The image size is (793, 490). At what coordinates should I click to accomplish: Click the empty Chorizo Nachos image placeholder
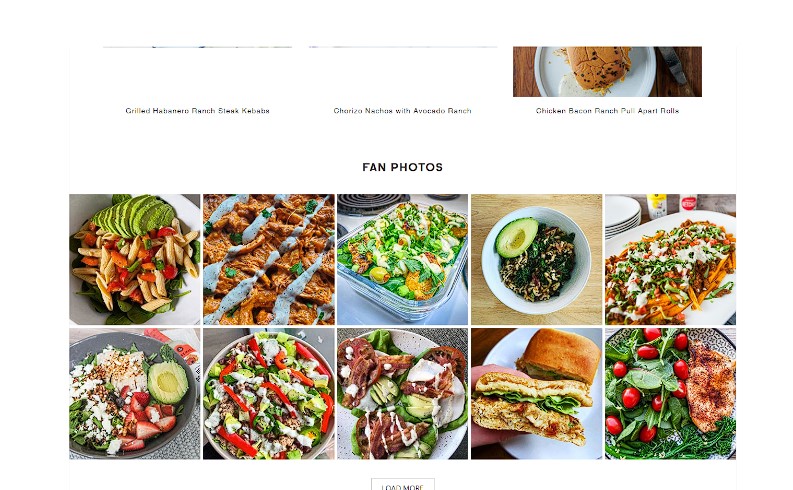[x=403, y=71]
